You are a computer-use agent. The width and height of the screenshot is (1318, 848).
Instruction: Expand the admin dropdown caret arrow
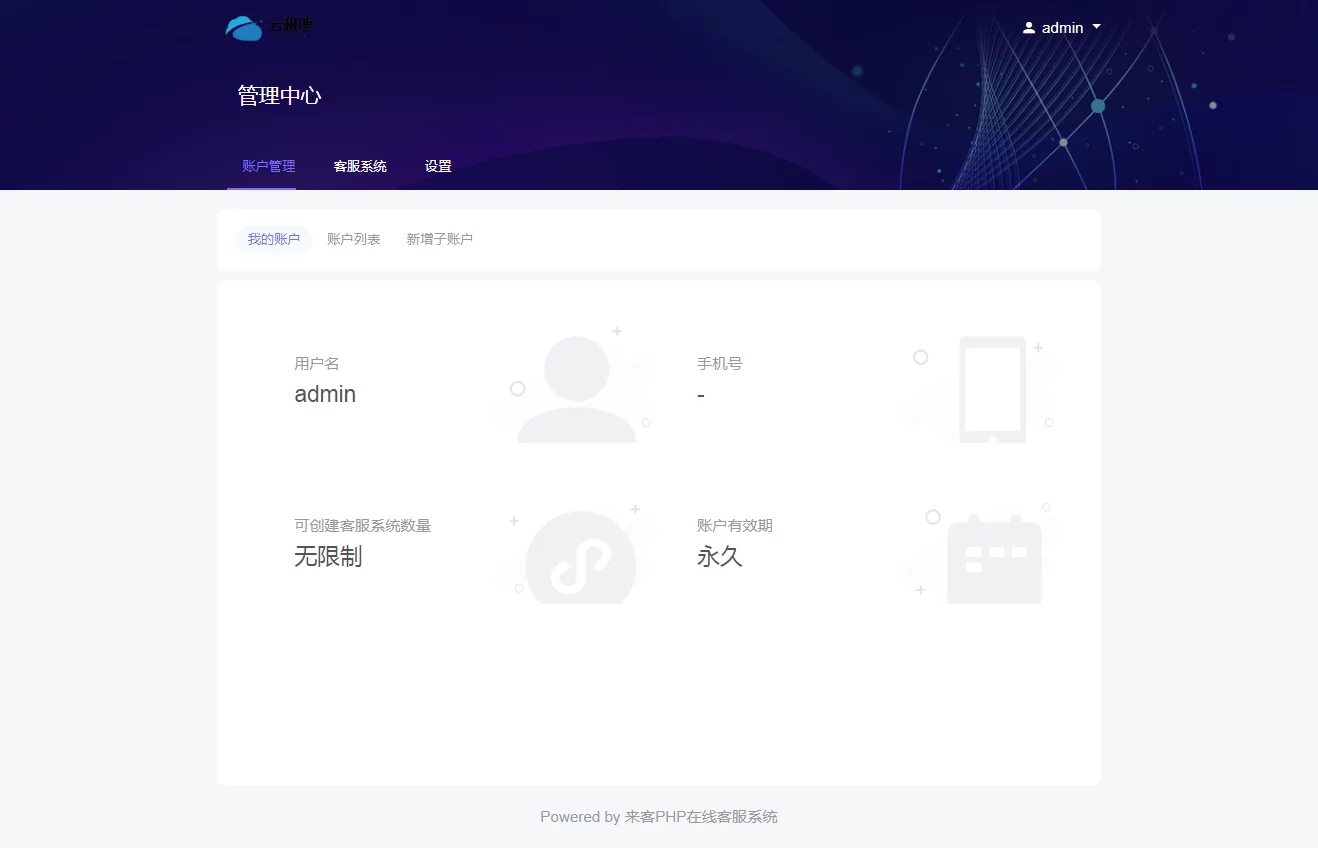1097,27
